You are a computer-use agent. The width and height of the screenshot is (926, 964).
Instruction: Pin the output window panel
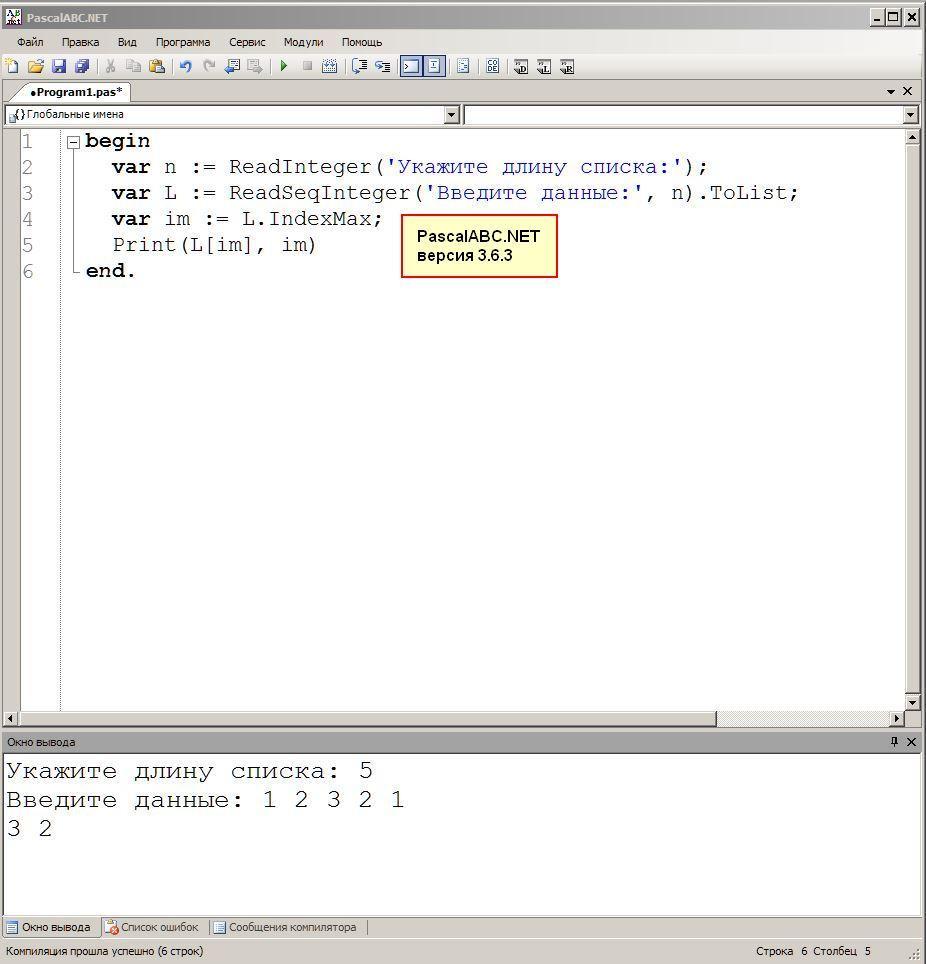[x=894, y=741]
